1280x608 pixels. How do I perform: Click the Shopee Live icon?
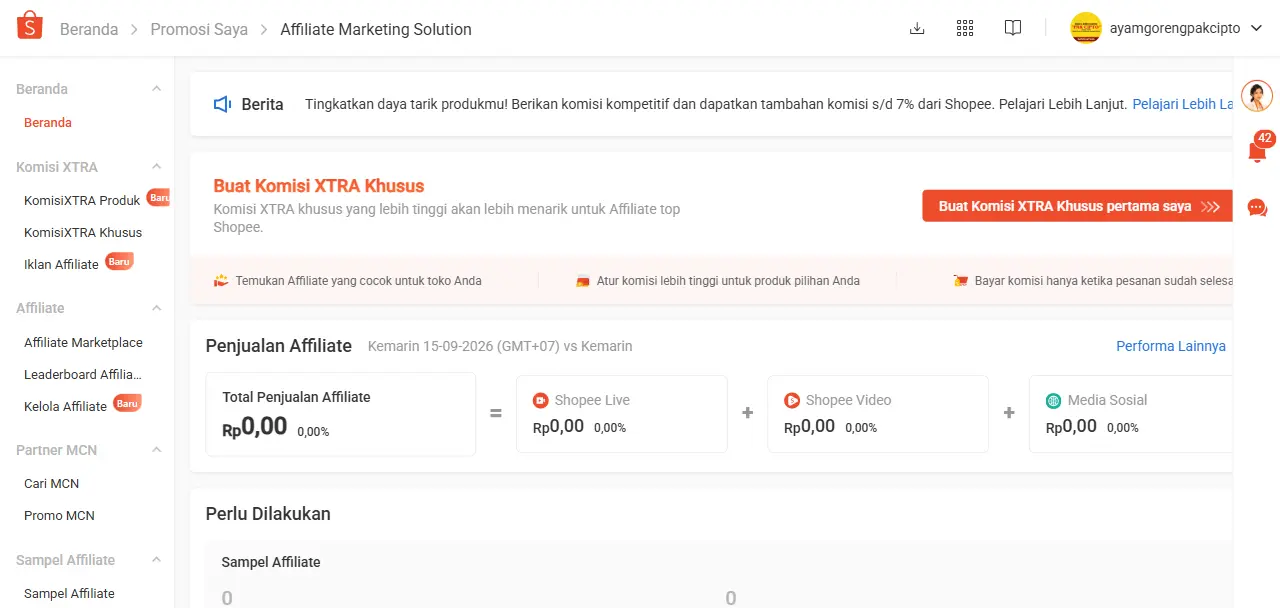tap(541, 400)
